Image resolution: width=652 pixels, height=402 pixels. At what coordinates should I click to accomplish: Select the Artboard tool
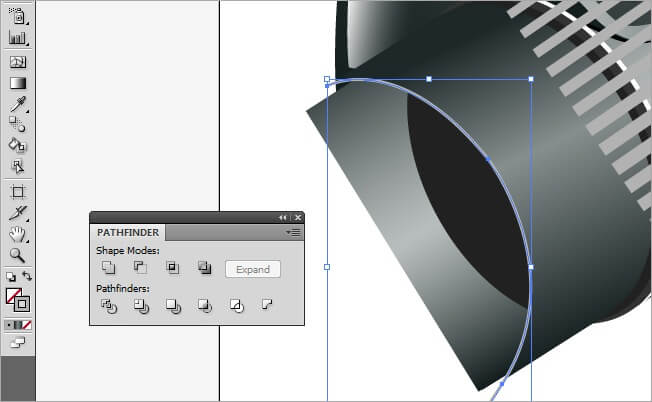click(x=17, y=191)
